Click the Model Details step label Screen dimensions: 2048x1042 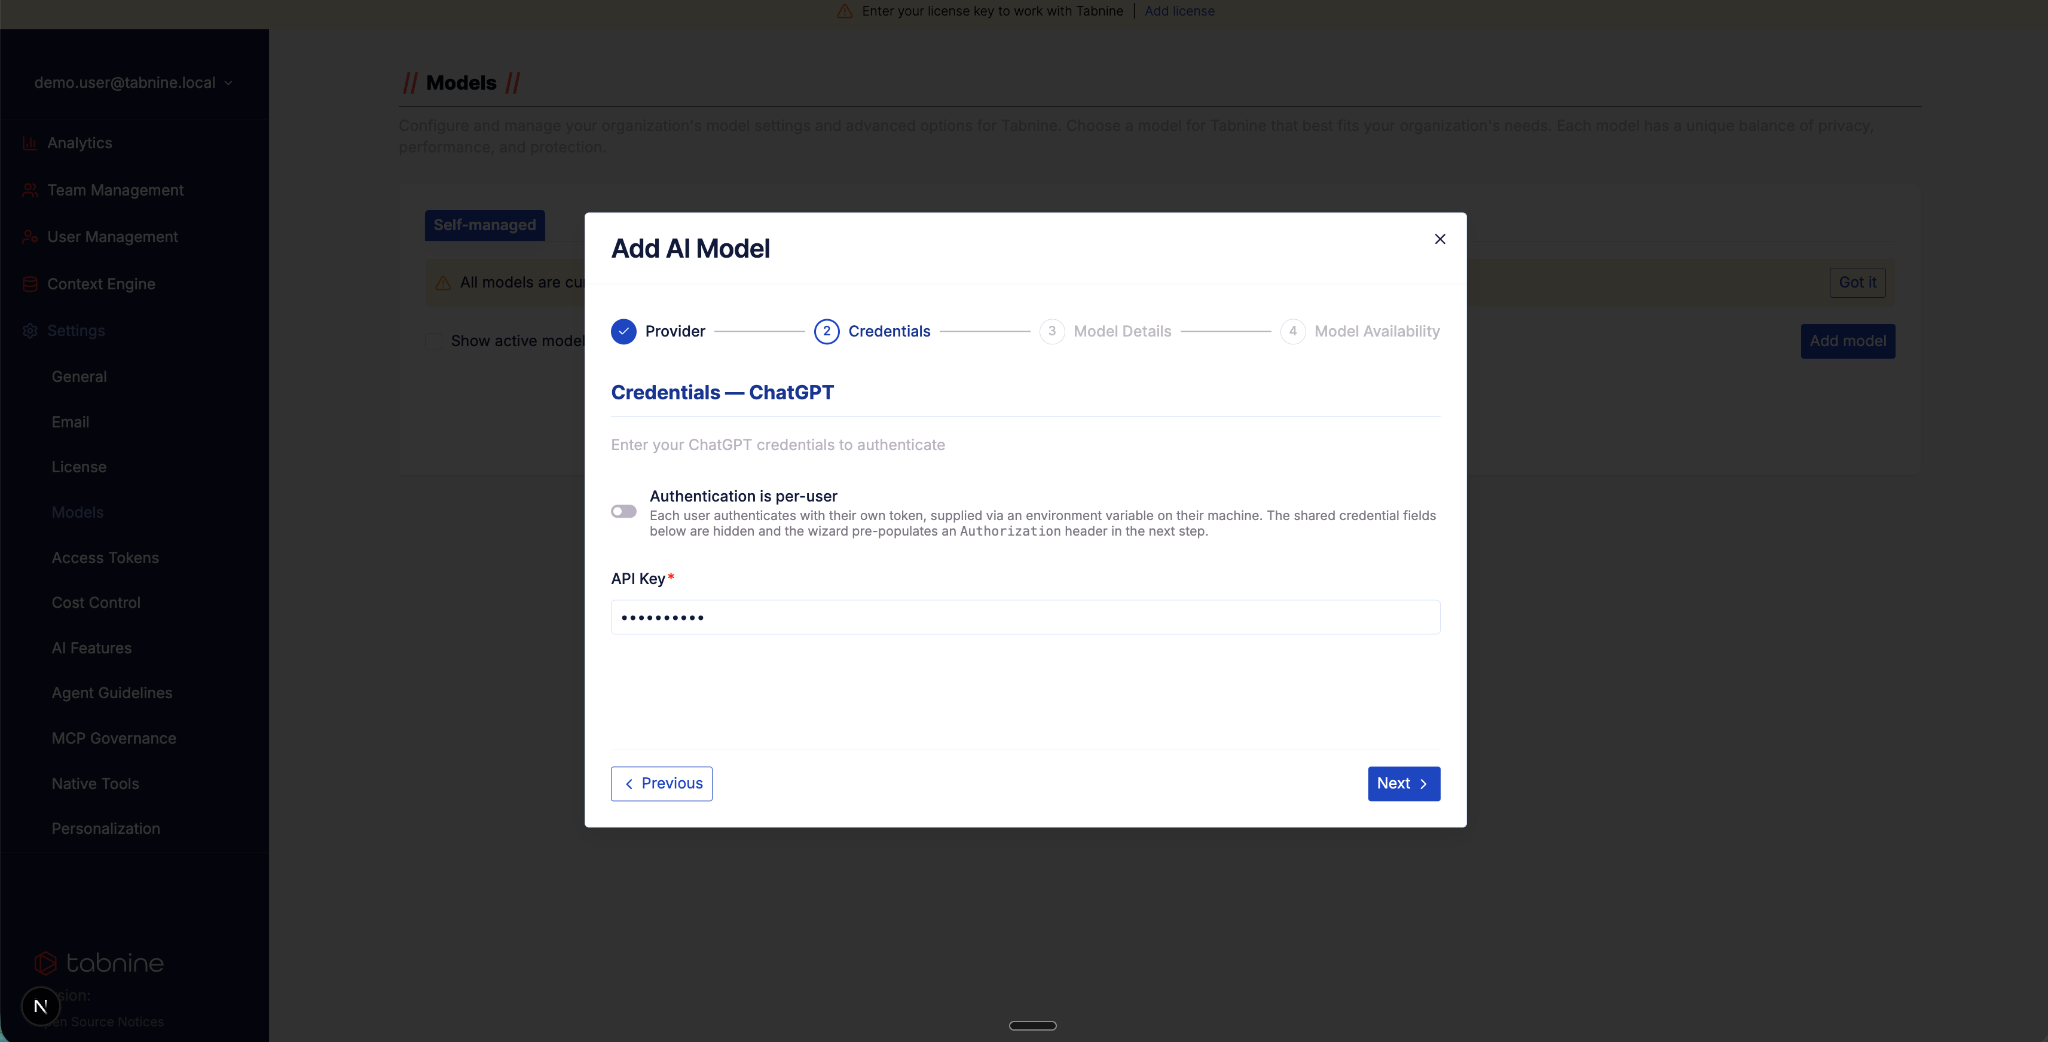click(x=1122, y=331)
